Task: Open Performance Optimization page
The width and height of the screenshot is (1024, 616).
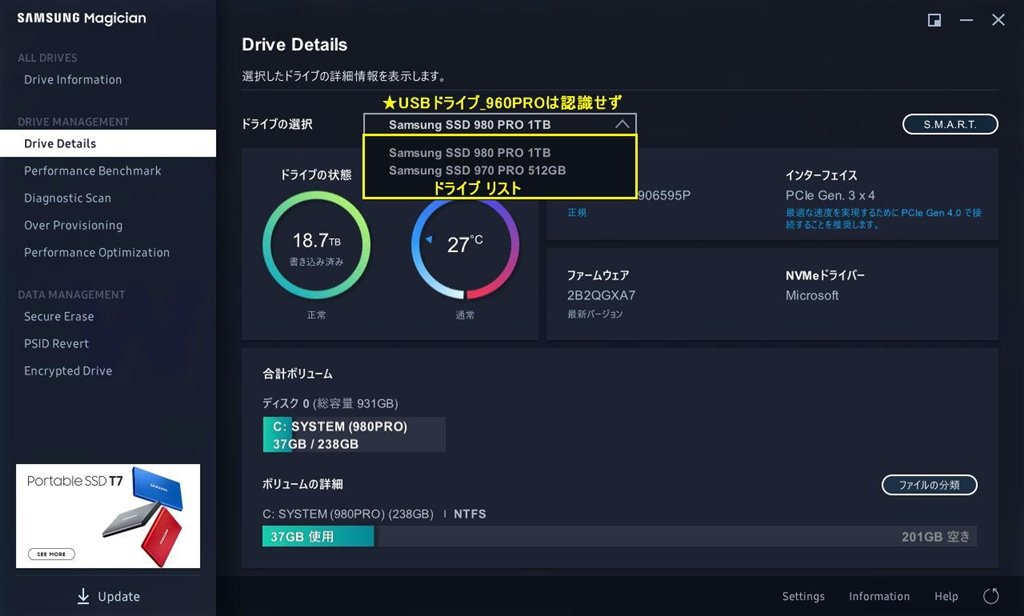Action: [x=97, y=252]
